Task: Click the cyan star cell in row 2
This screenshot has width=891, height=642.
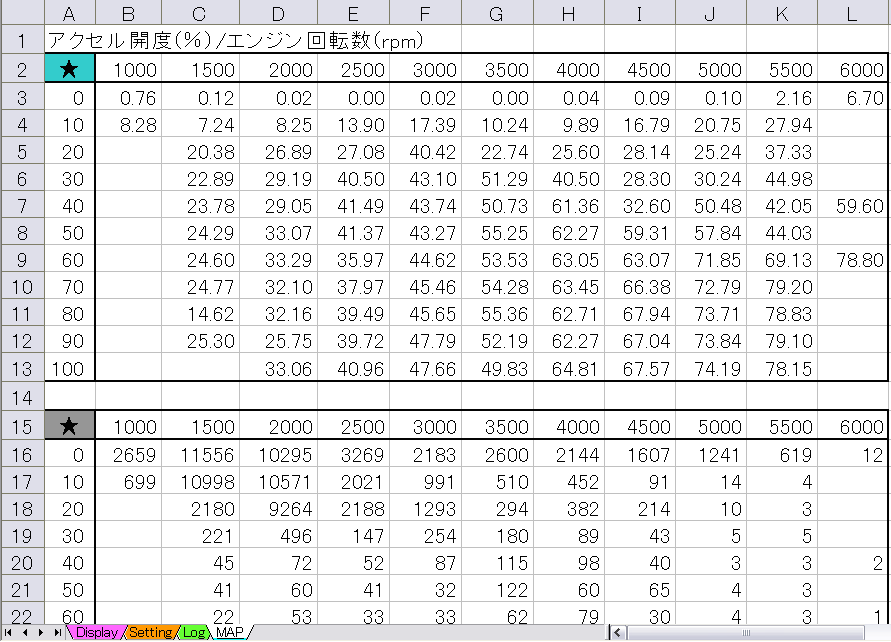Action: point(70,69)
